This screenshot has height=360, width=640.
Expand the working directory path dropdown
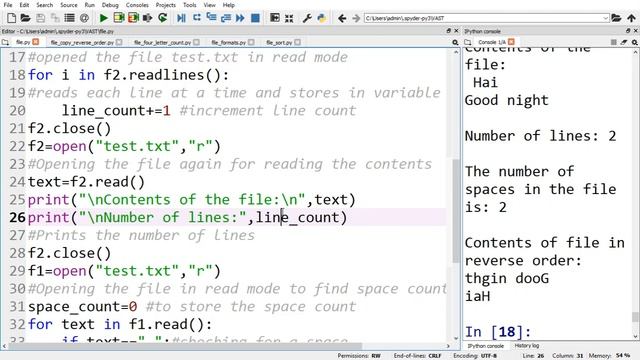point(605,18)
